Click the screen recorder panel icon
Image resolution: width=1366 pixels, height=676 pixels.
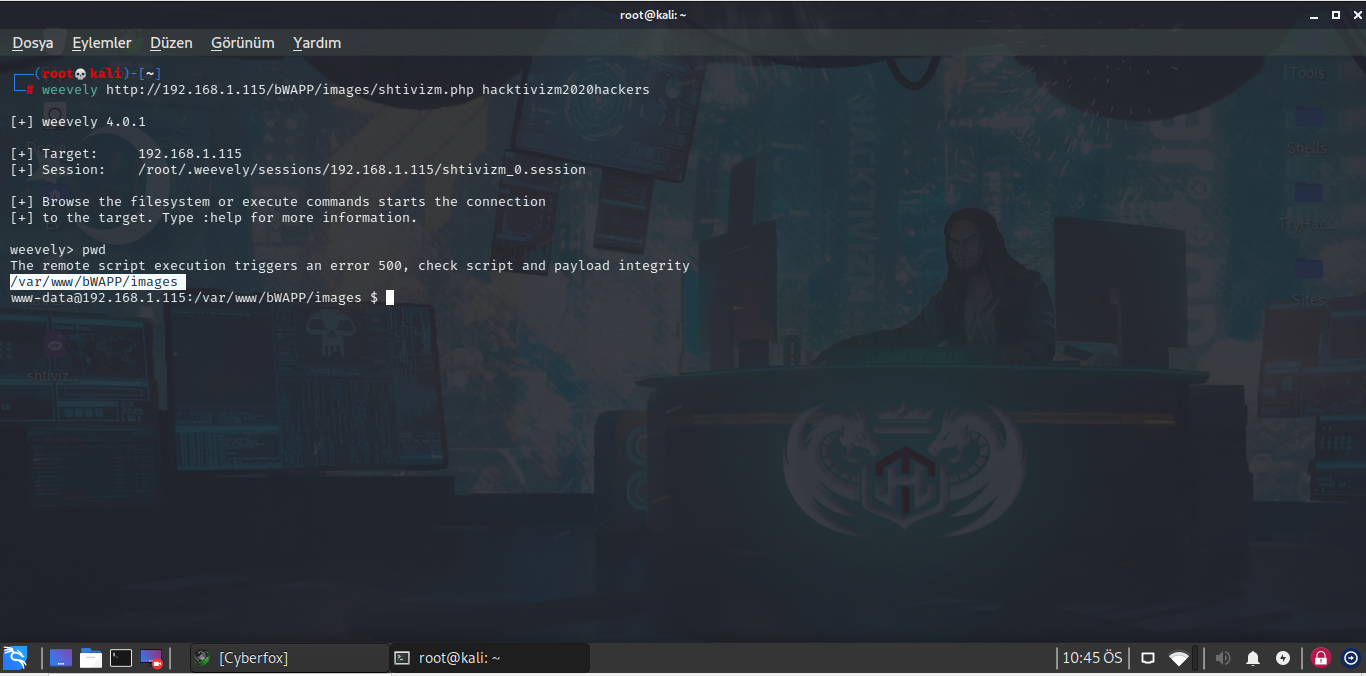click(151, 657)
